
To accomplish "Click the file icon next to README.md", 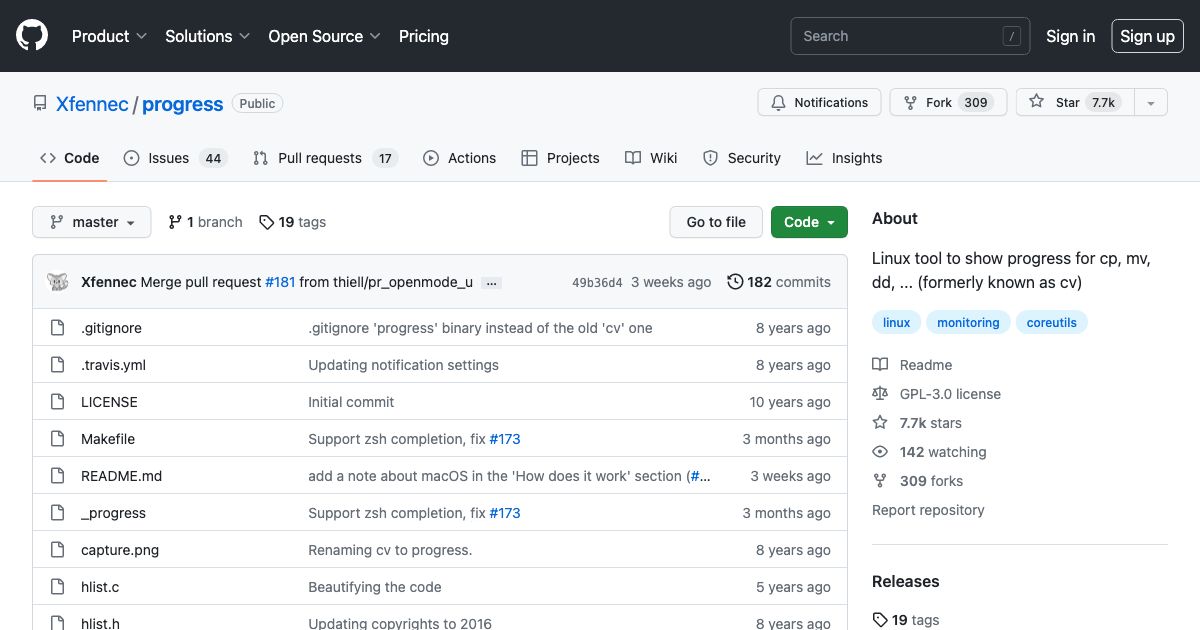I will click(x=57, y=476).
